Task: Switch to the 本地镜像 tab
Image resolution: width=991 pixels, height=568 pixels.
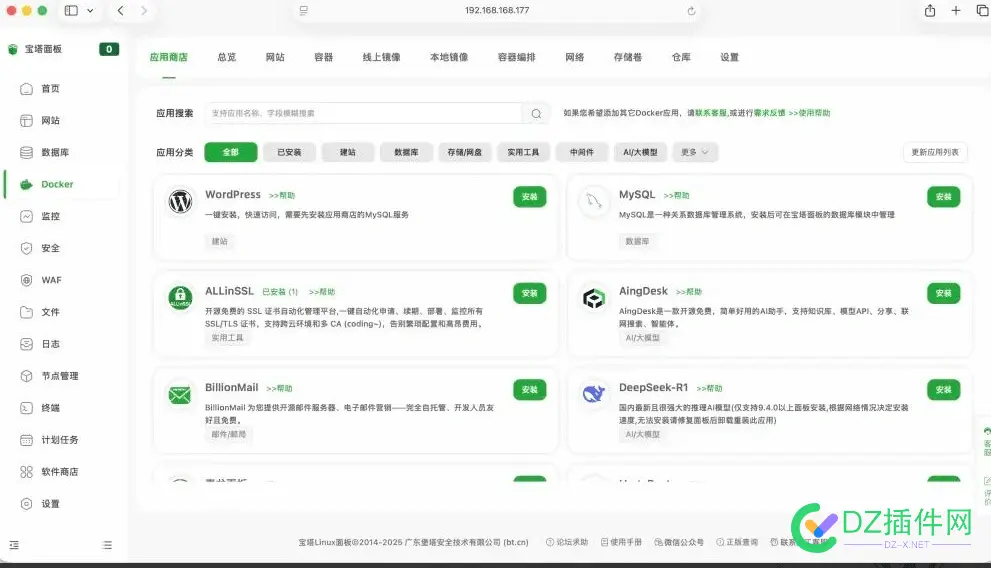Action: click(449, 57)
